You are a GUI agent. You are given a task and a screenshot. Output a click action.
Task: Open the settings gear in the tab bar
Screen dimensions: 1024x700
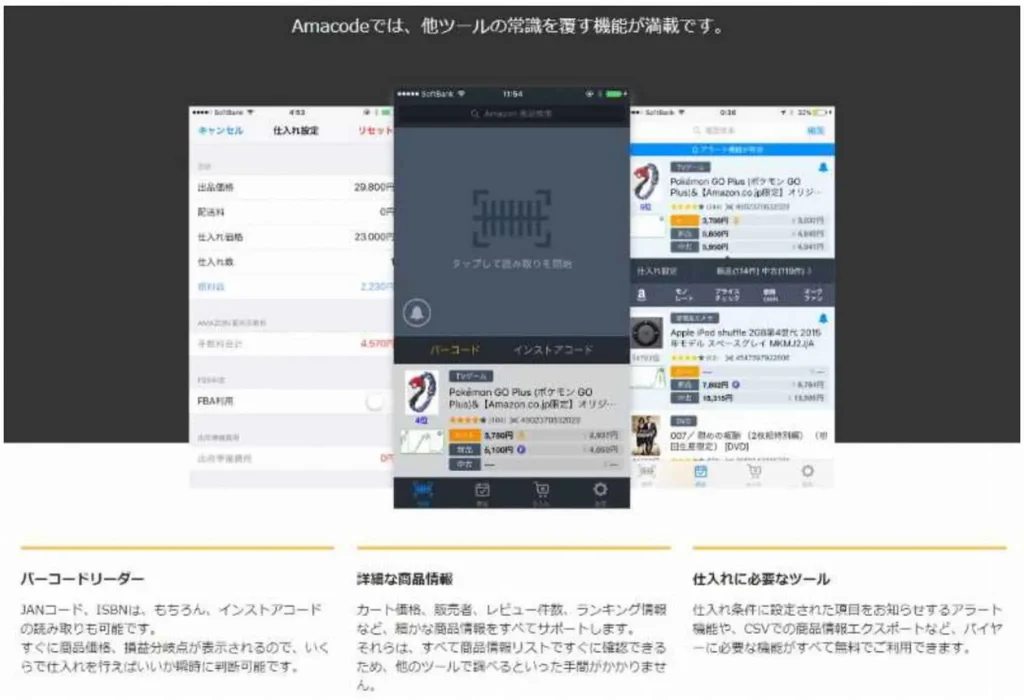[x=600, y=491]
